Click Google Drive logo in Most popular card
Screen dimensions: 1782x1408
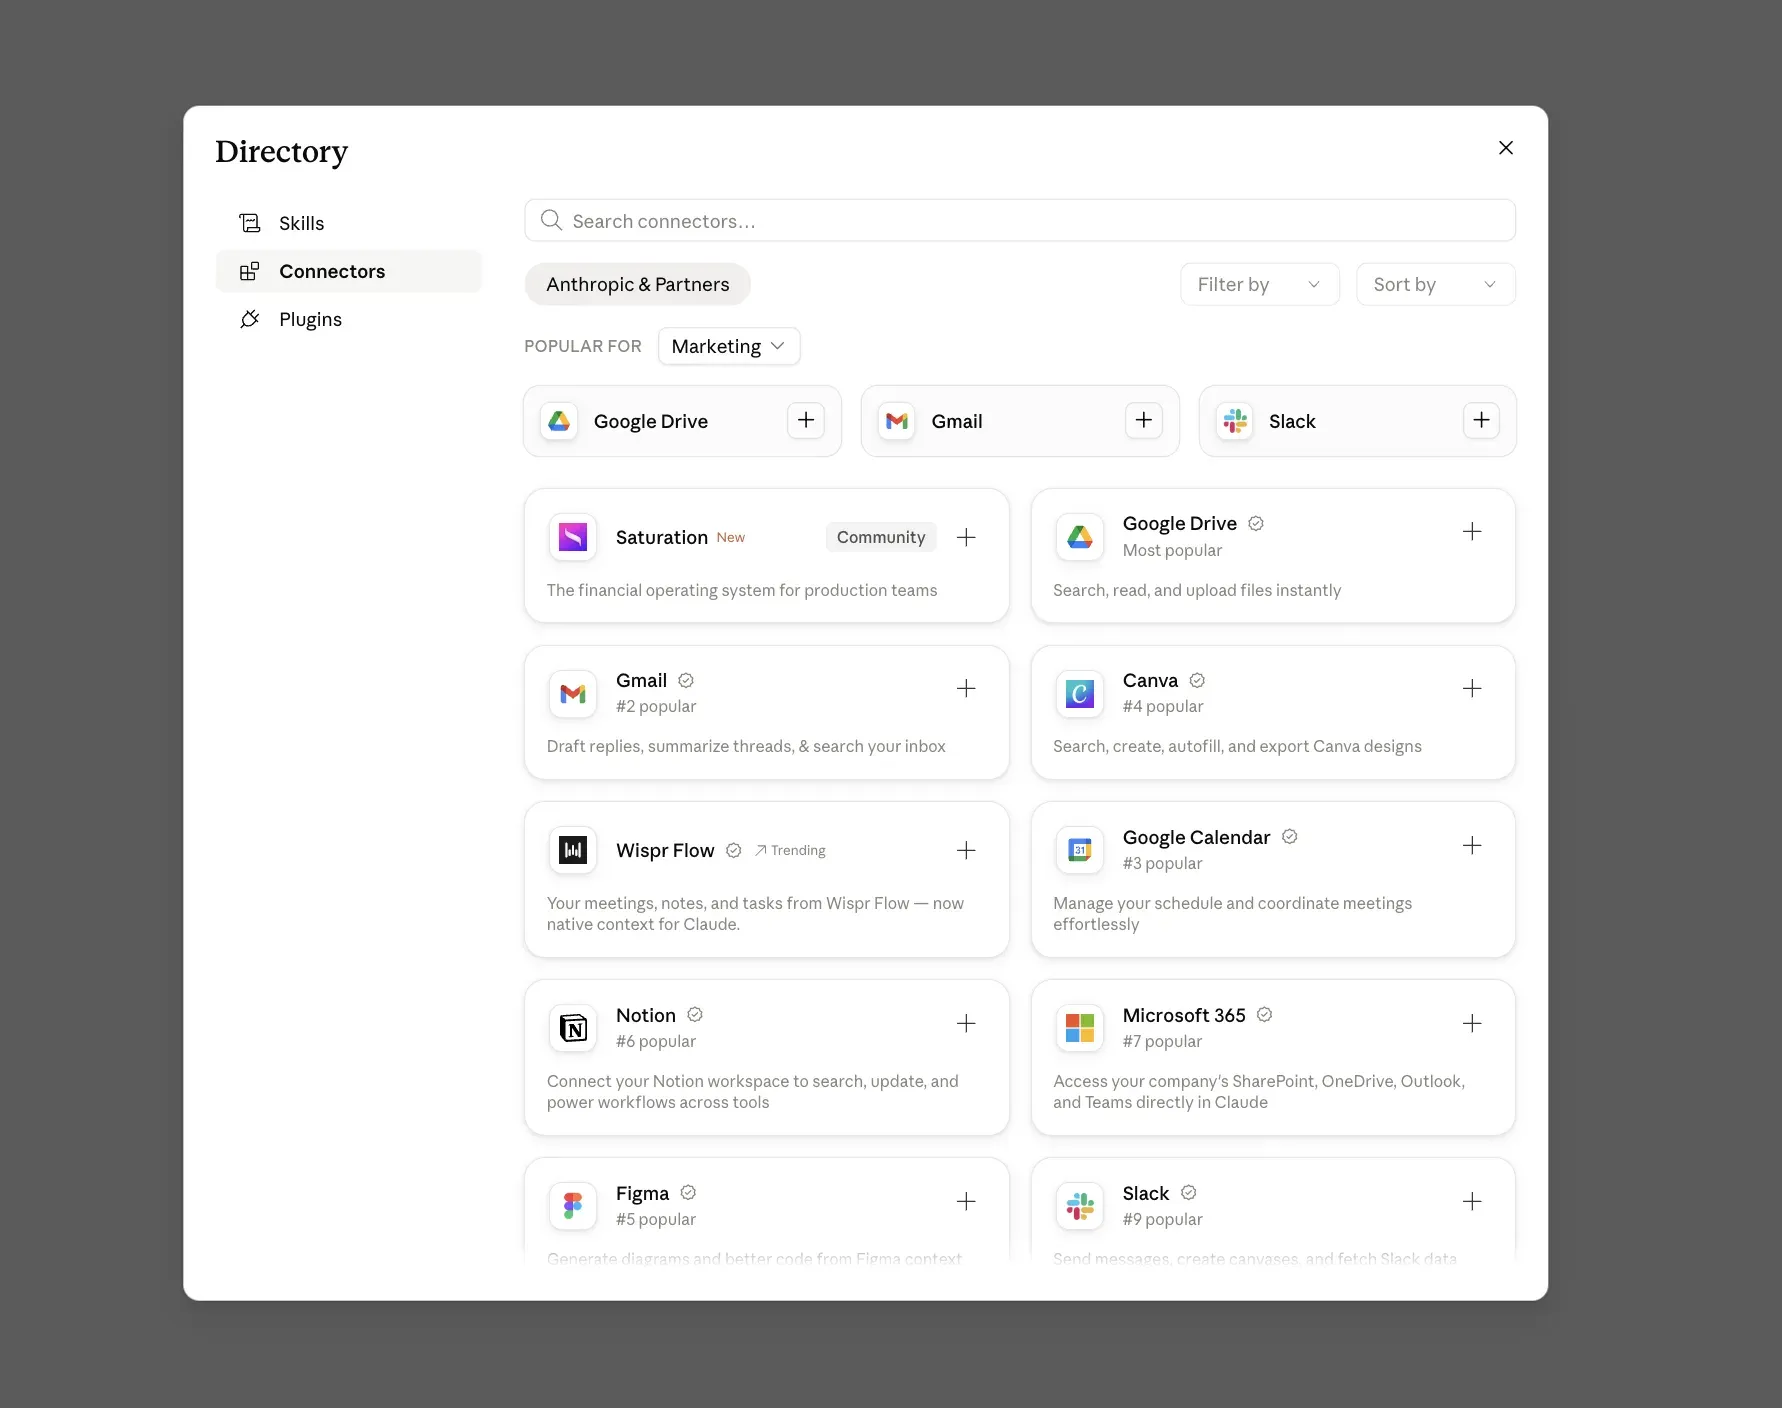click(1080, 537)
